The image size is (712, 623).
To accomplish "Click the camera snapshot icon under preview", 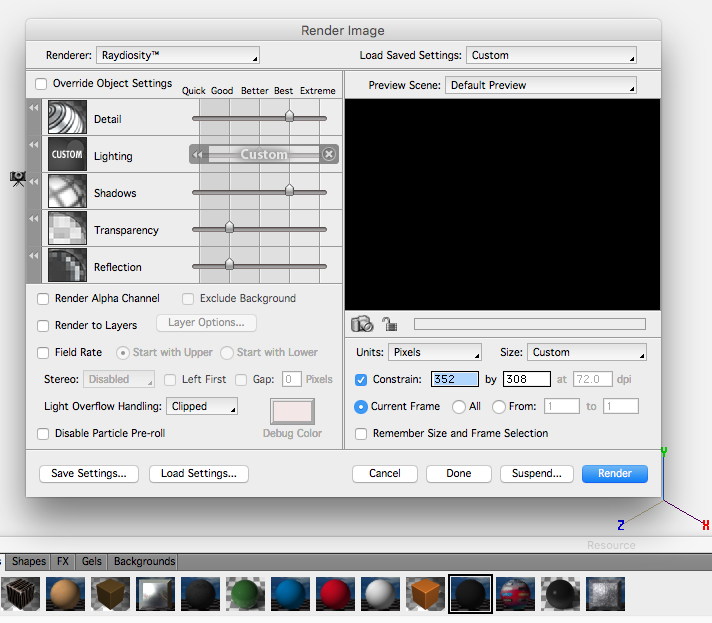I will [x=362, y=324].
